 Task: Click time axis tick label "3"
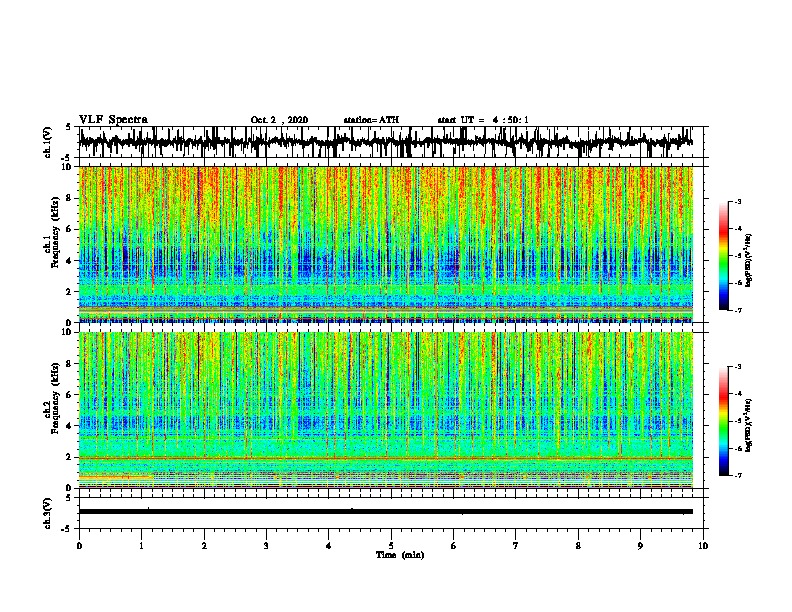coord(266,546)
